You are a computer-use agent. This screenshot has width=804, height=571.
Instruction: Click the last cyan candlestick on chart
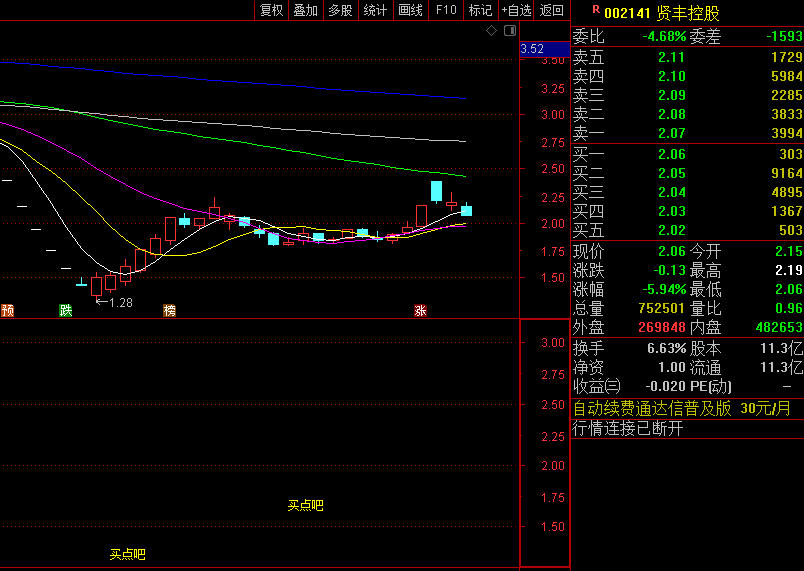pos(467,210)
